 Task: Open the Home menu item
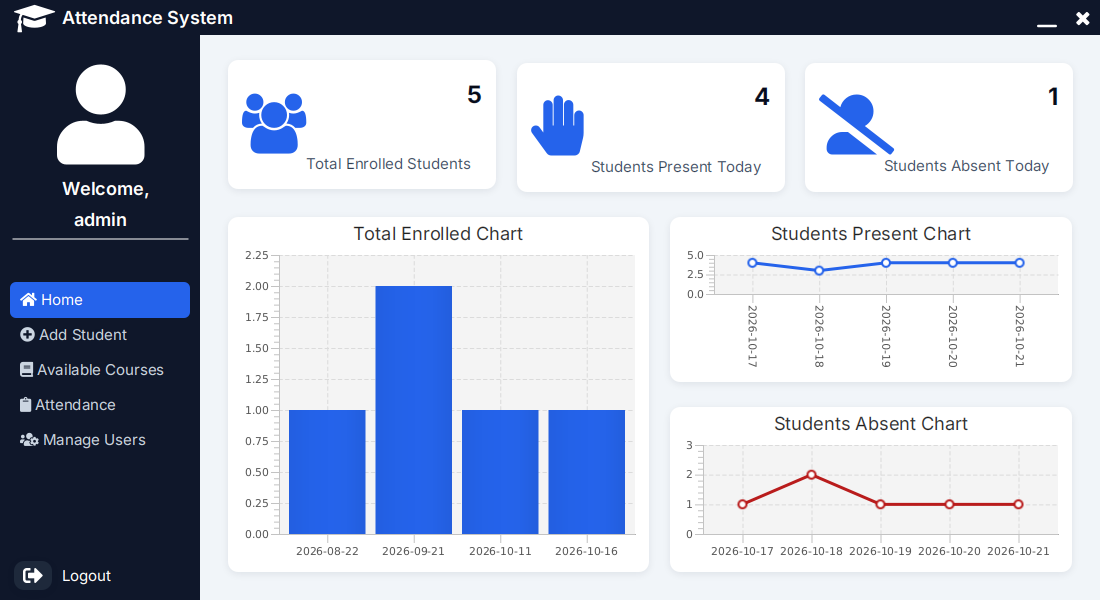pos(100,300)
